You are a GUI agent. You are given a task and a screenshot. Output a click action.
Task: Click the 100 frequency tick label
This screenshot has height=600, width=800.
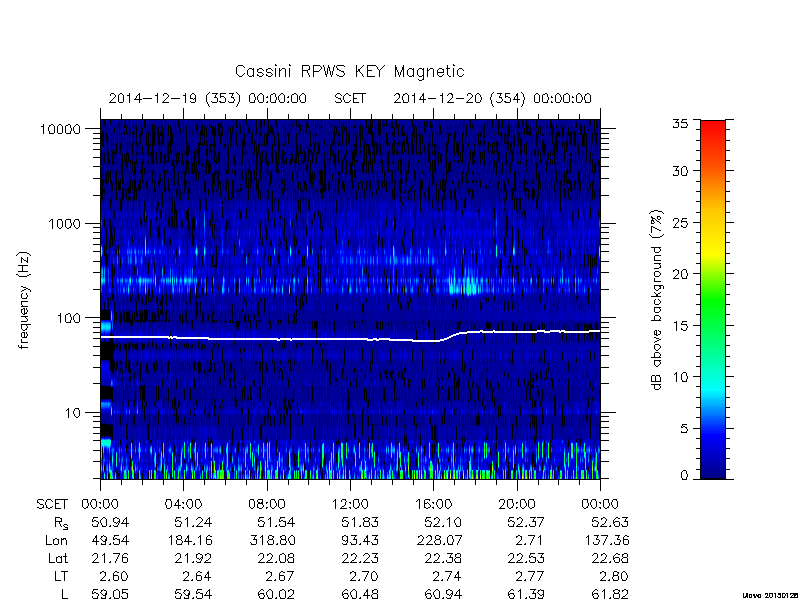69,318
